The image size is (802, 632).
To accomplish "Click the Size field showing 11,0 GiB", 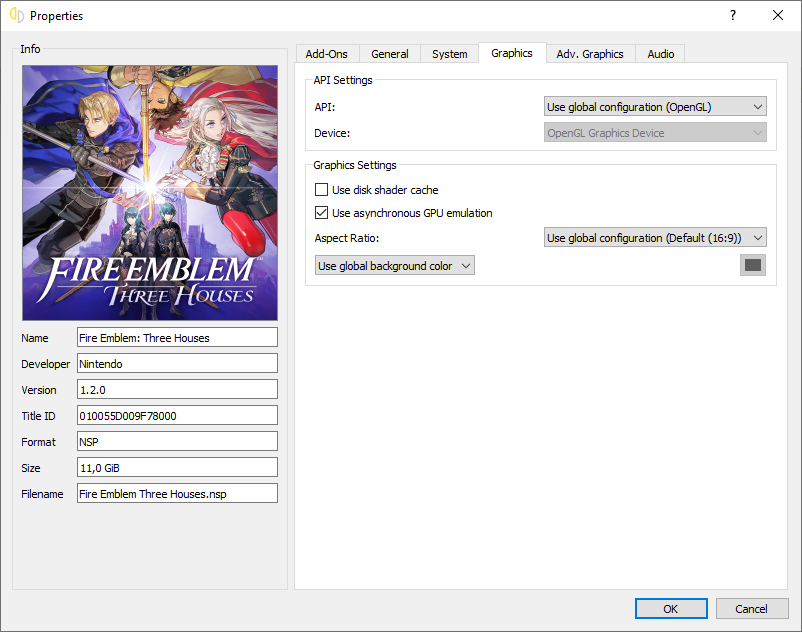I will (177, 468).
